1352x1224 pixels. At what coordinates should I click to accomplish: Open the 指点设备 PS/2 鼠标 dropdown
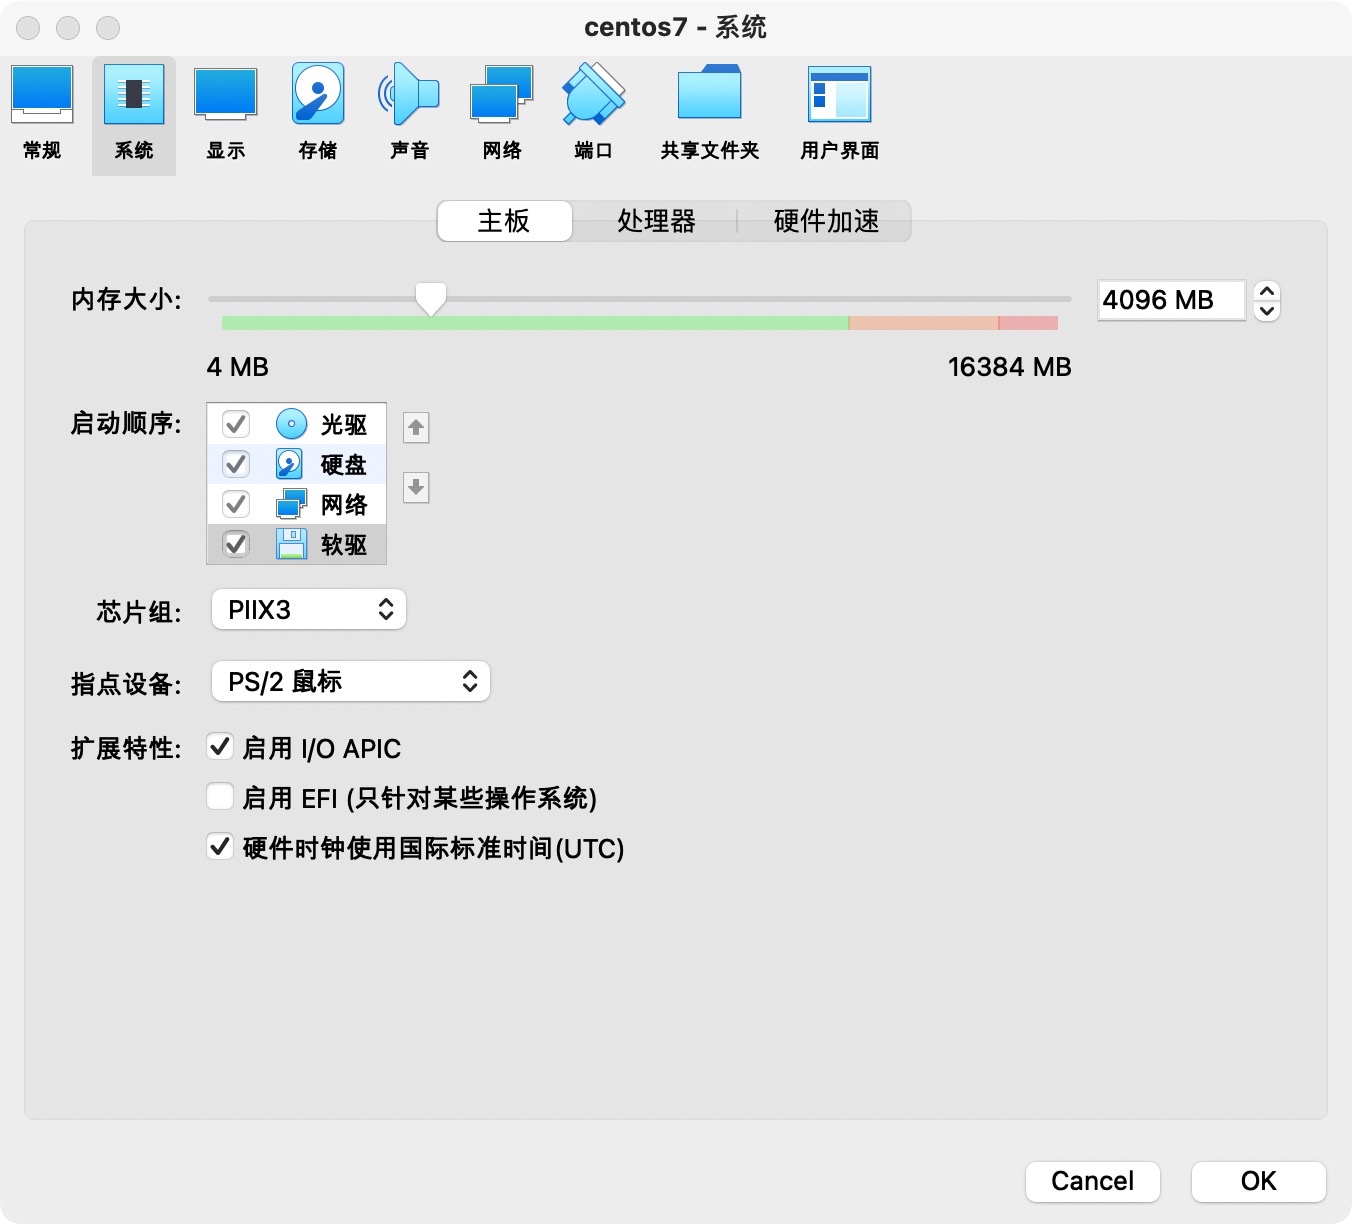pyautogui.click(x=350, y=682)
